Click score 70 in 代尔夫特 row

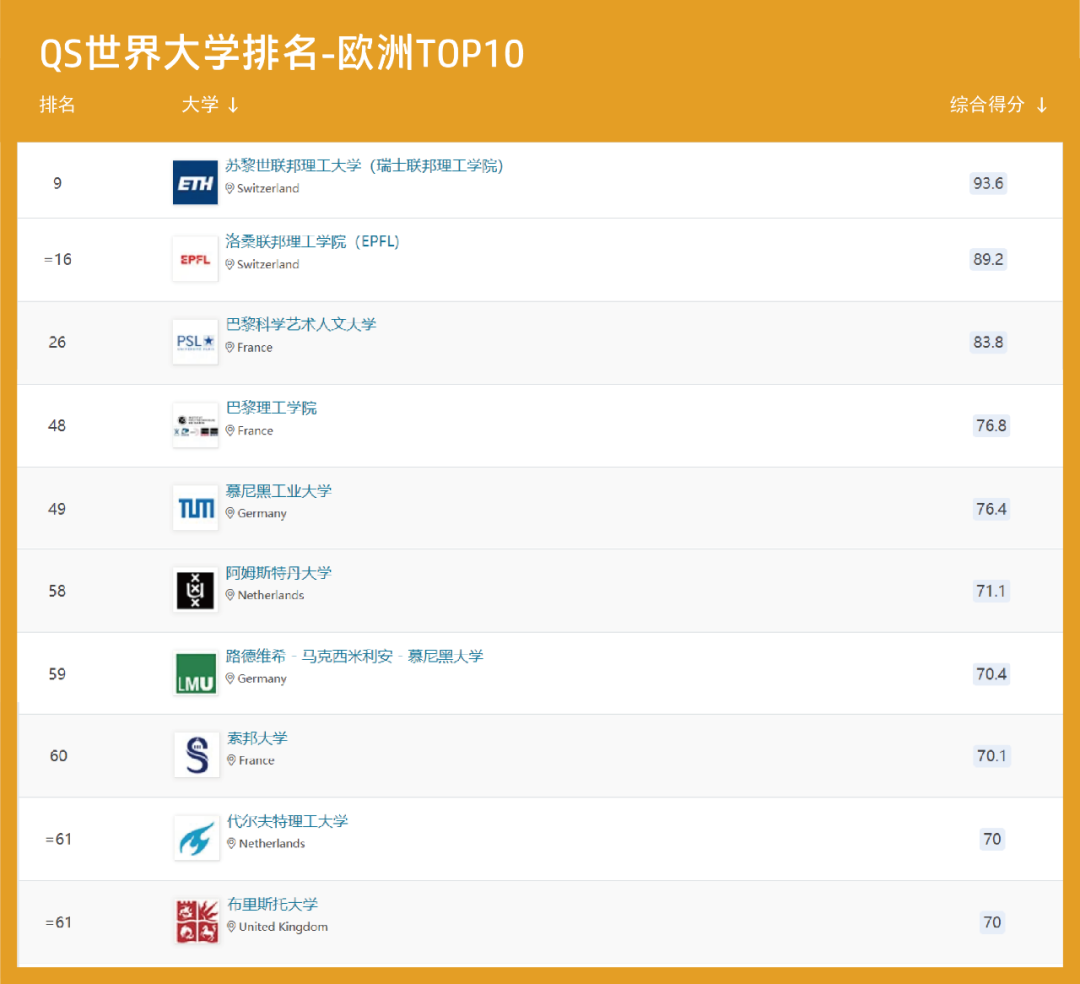pos(992,839)
